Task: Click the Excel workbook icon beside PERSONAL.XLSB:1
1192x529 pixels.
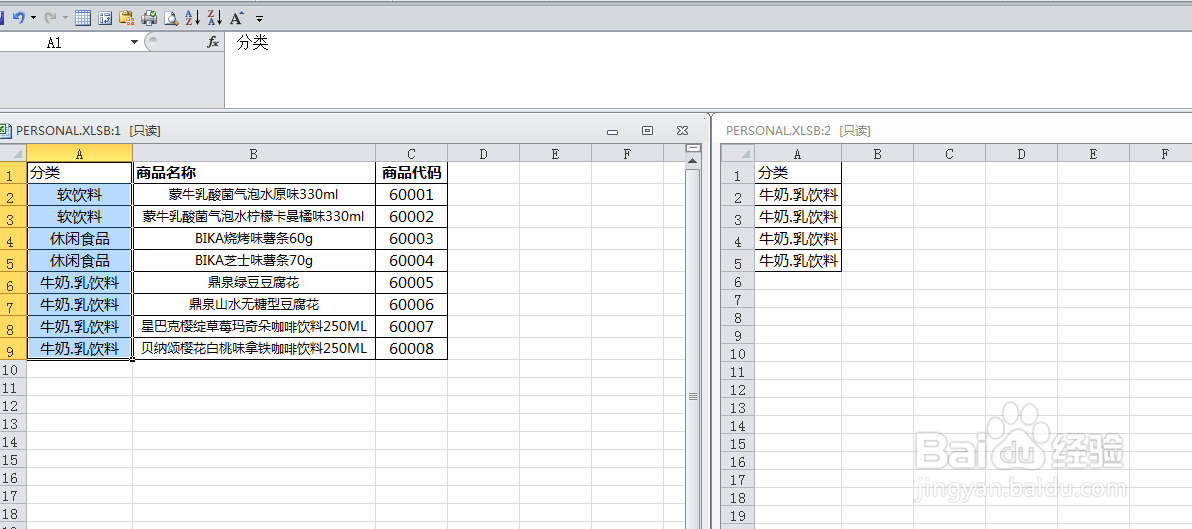Action: tap(6, 131)
